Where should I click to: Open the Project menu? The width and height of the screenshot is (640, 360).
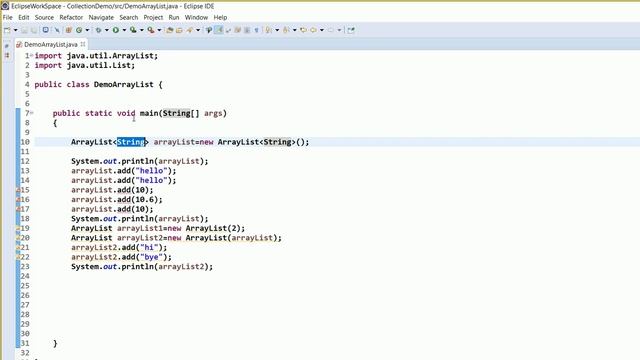pyautogui.click(x=153, y=18)
